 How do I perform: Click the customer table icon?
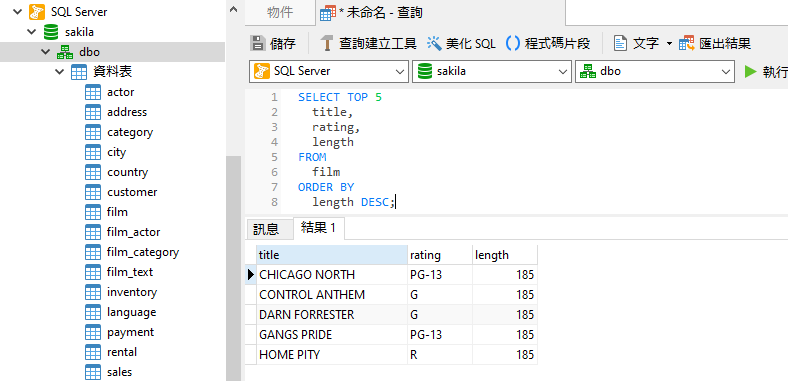click(93, 192)
